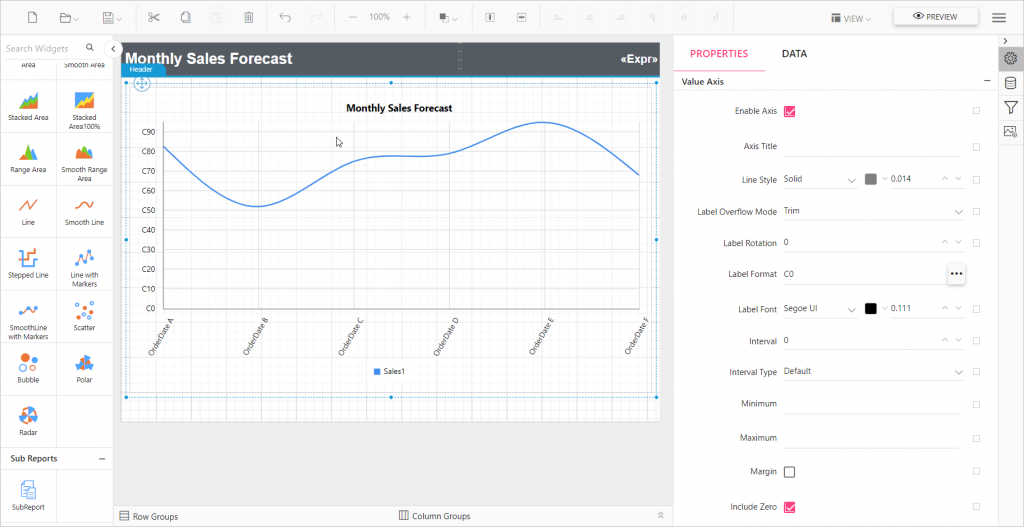Select the SubReport widget
Viewport: 1024px width, 527px height.
tap(28, 496)
